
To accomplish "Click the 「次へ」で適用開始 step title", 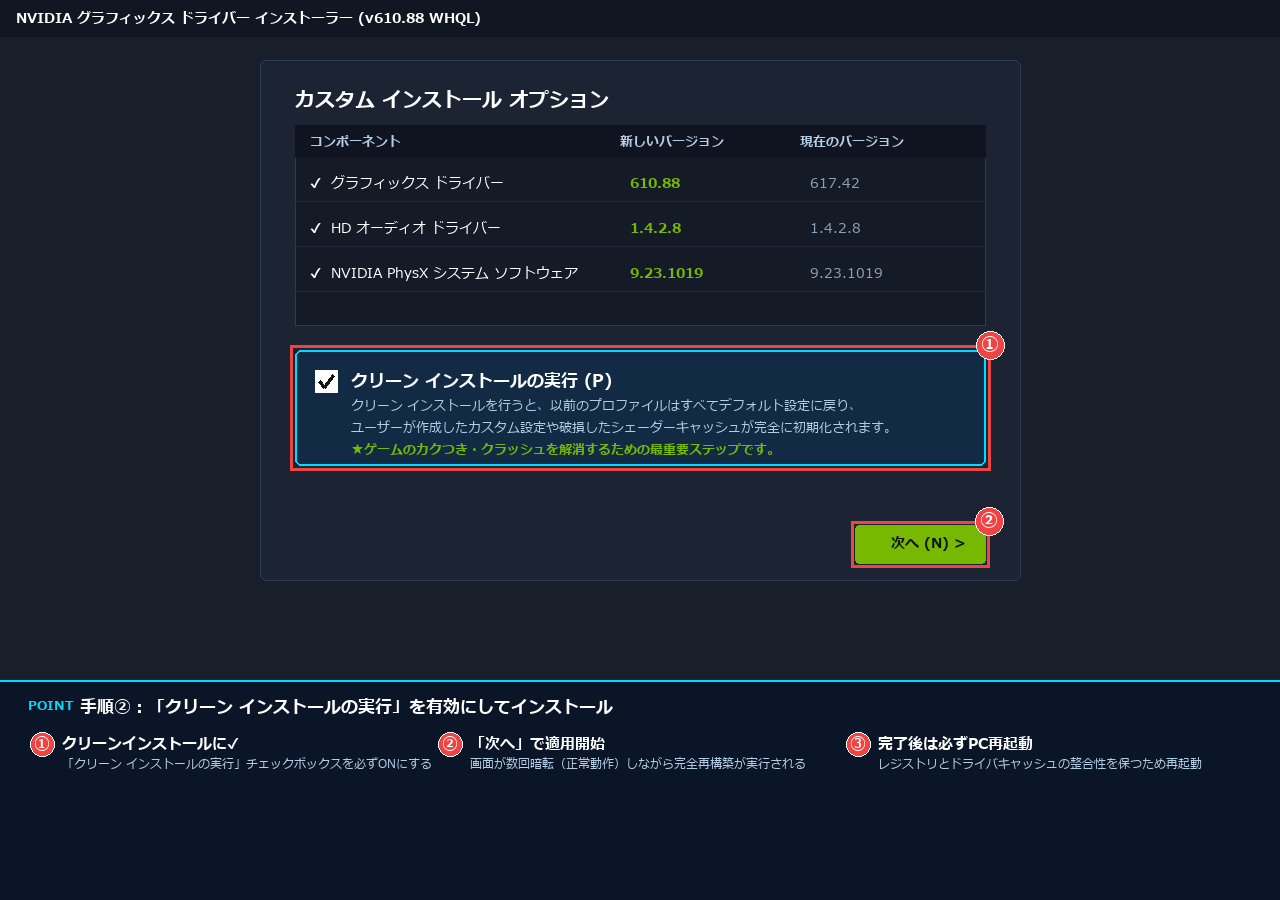I will coord(537,743).
